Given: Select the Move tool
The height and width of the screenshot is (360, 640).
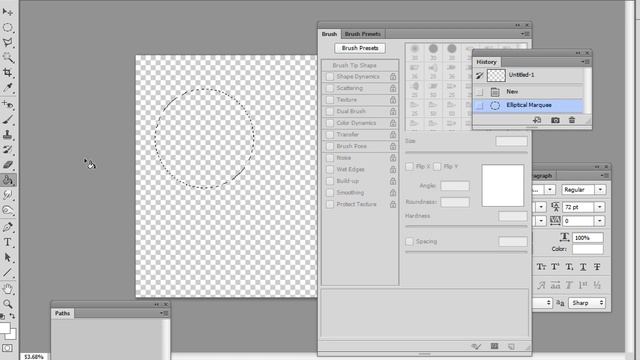Looking at the screenshot, I should pyautogui.click(x=7, y=12).
